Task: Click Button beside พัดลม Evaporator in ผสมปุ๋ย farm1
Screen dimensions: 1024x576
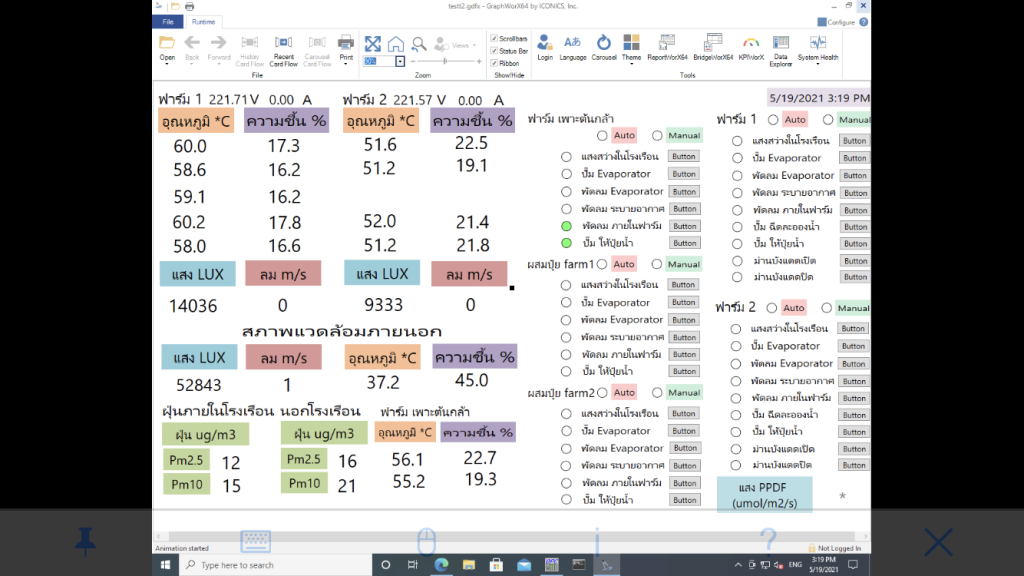Action: coord(684,320)
